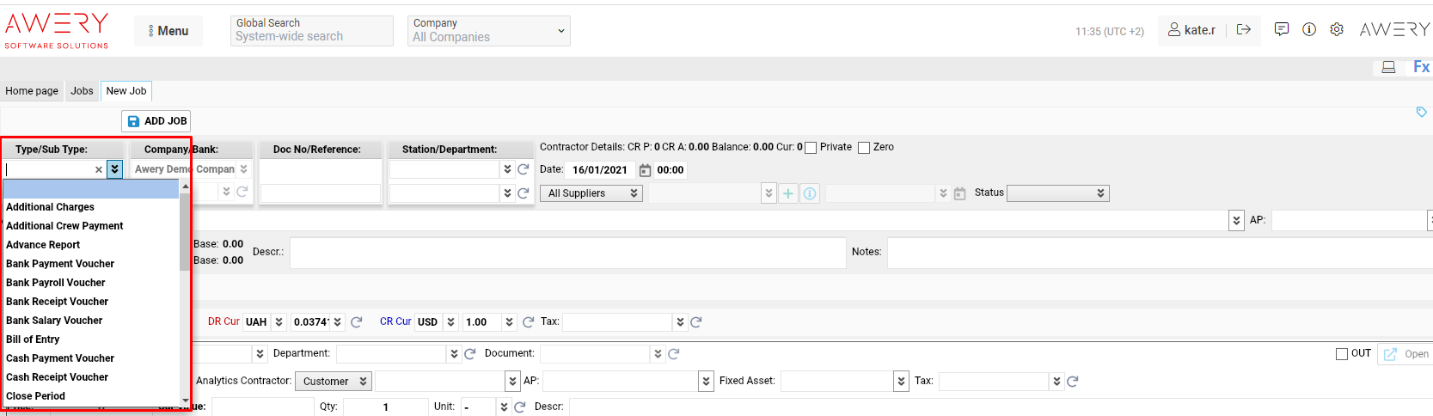Image resolution: width=1433 pixels, height=416 pixels.
Task: Open the calendar icon beside the date field
Action: click(x=645, y=170)
